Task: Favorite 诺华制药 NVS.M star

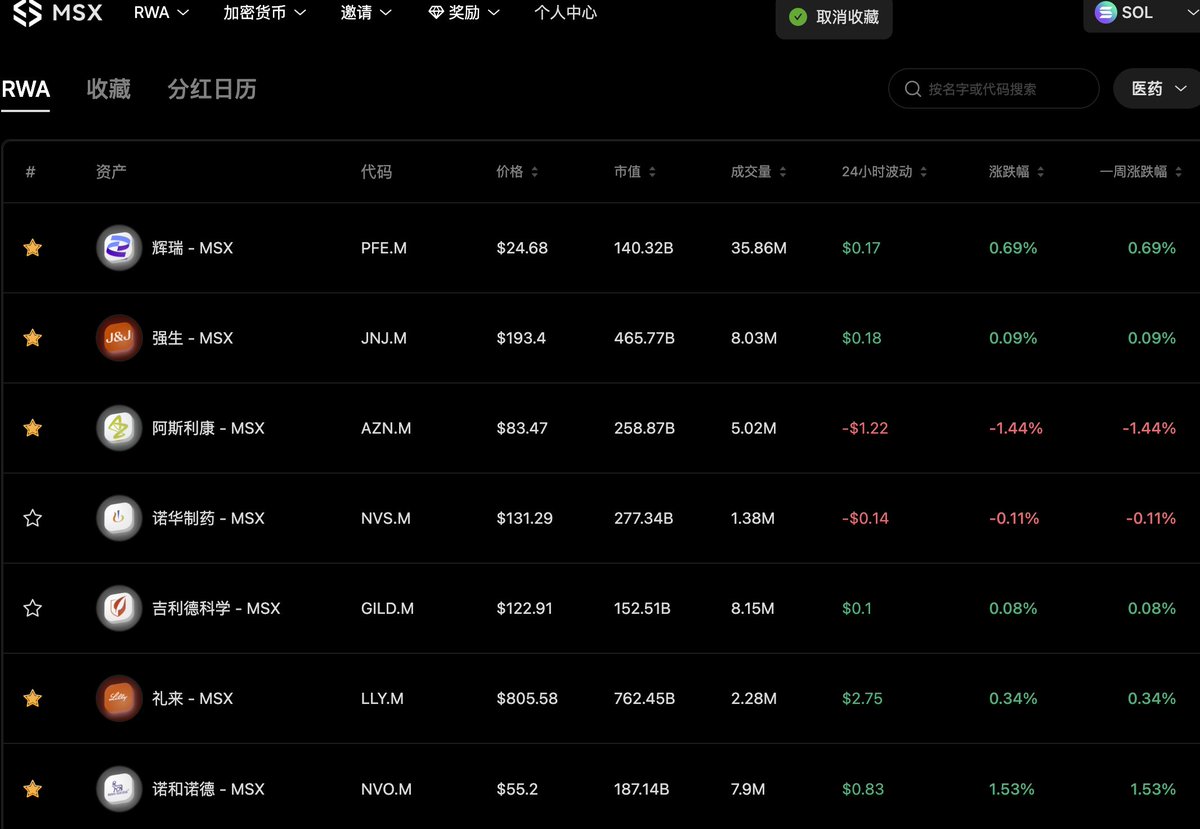Action: [33, 518]
